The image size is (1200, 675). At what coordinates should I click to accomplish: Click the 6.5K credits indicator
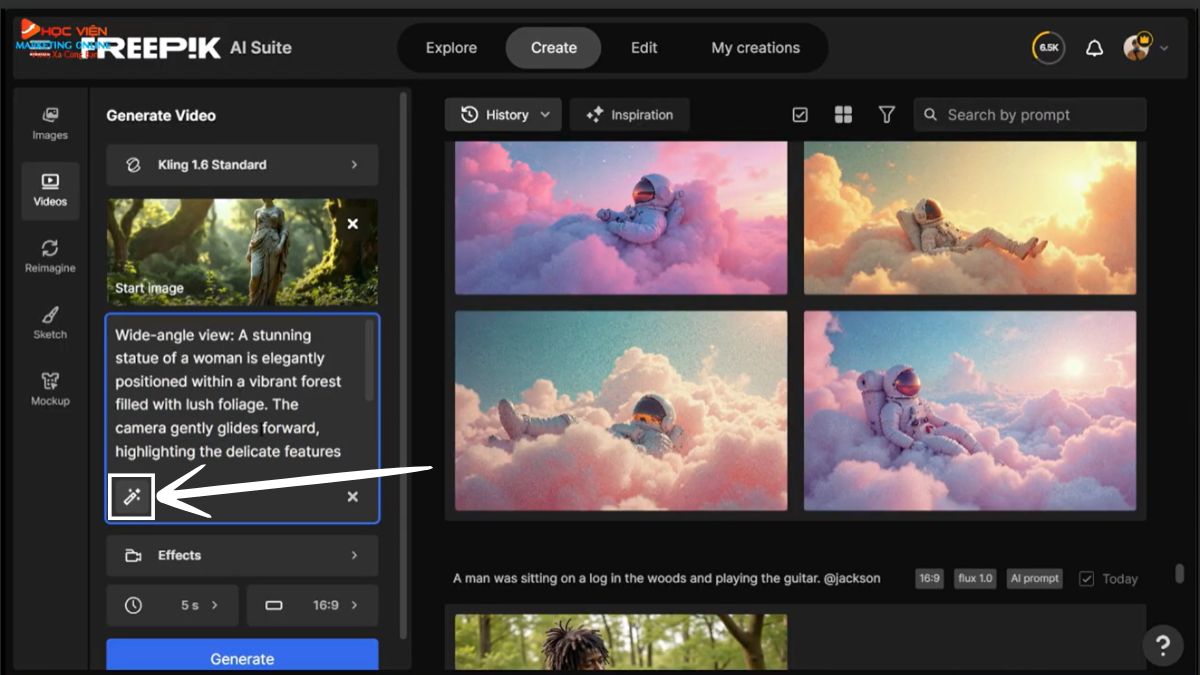(x=1049, y=48)
